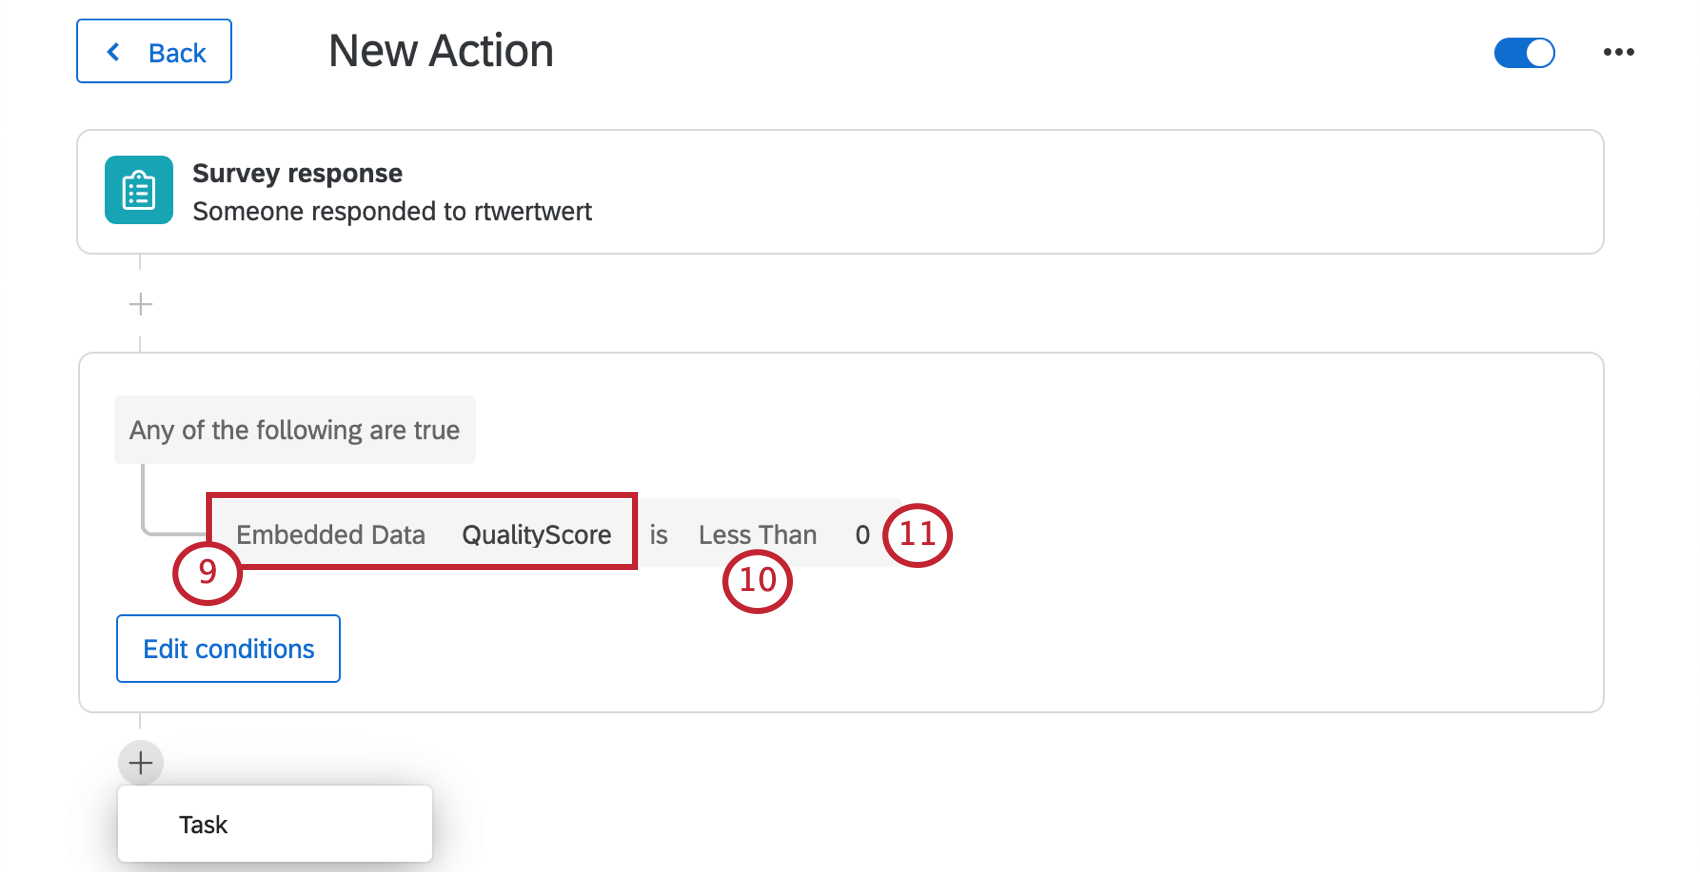Click the circled number 9 annotation
This screenshot has width=1700, height=872.
pos(207,574)
